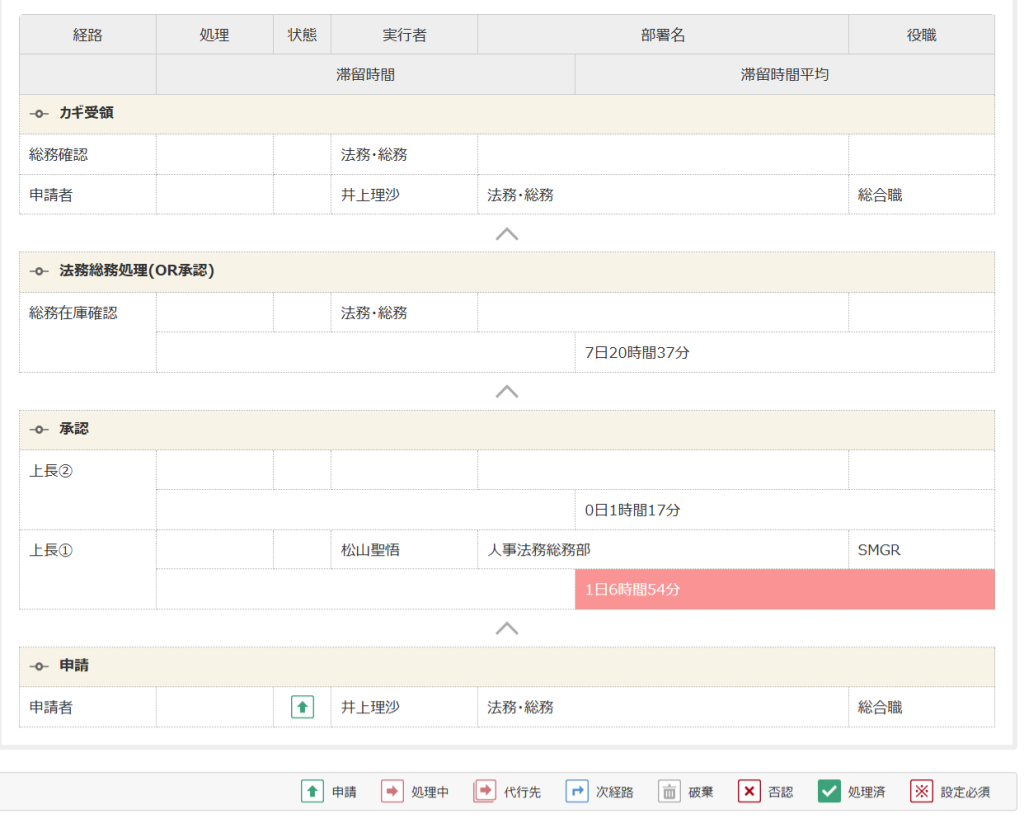Click the green 処理済 checkmark icon
The height and width of the screenshot is (823, 1024).
pos(829,791)
